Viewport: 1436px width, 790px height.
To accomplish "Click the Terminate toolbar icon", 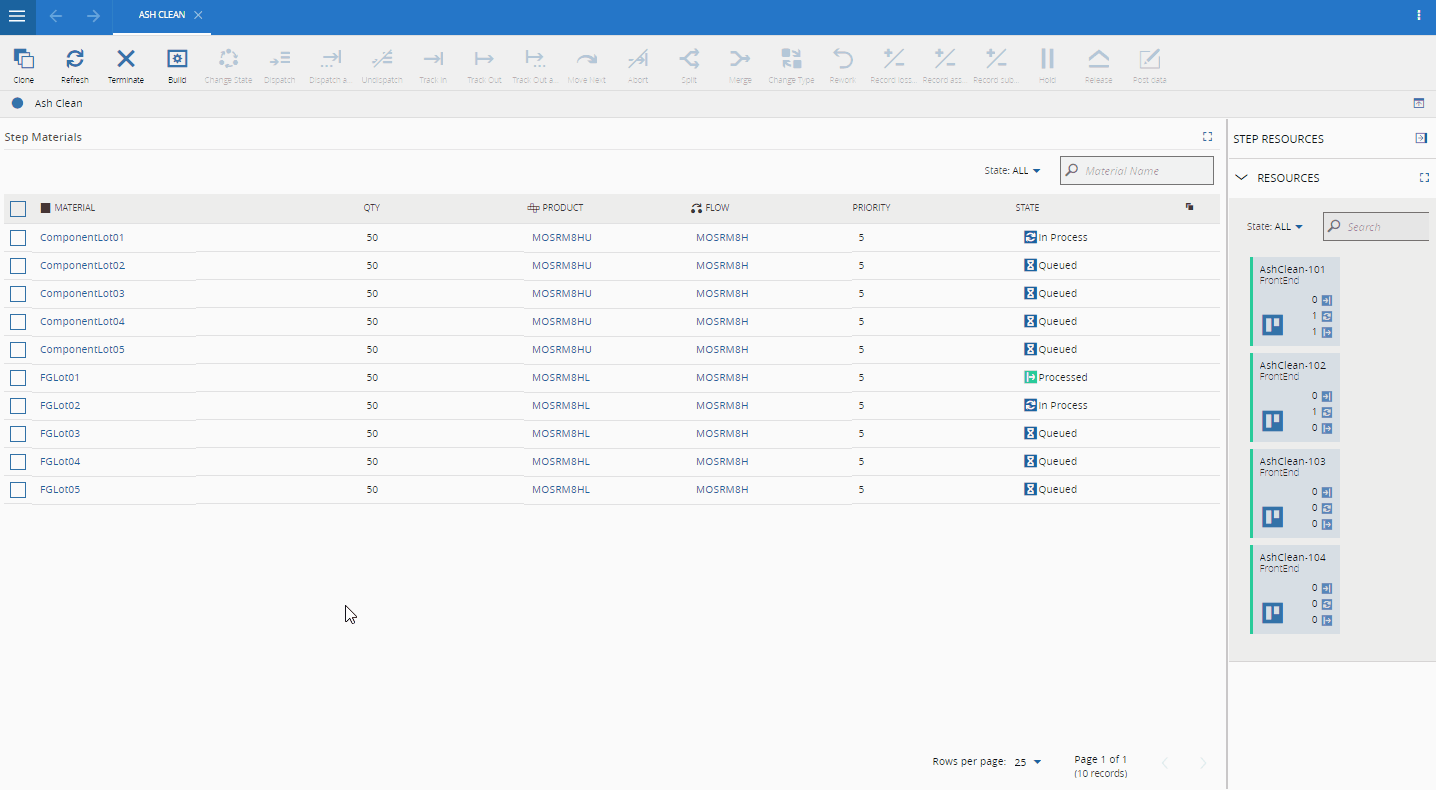I will (126, 65).
